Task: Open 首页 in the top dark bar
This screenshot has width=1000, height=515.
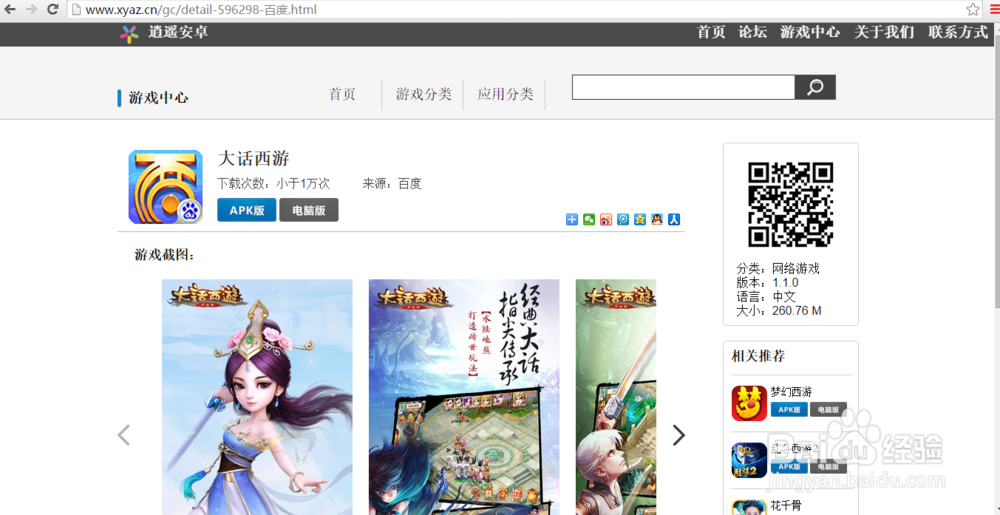Action: tap(711, 33)
